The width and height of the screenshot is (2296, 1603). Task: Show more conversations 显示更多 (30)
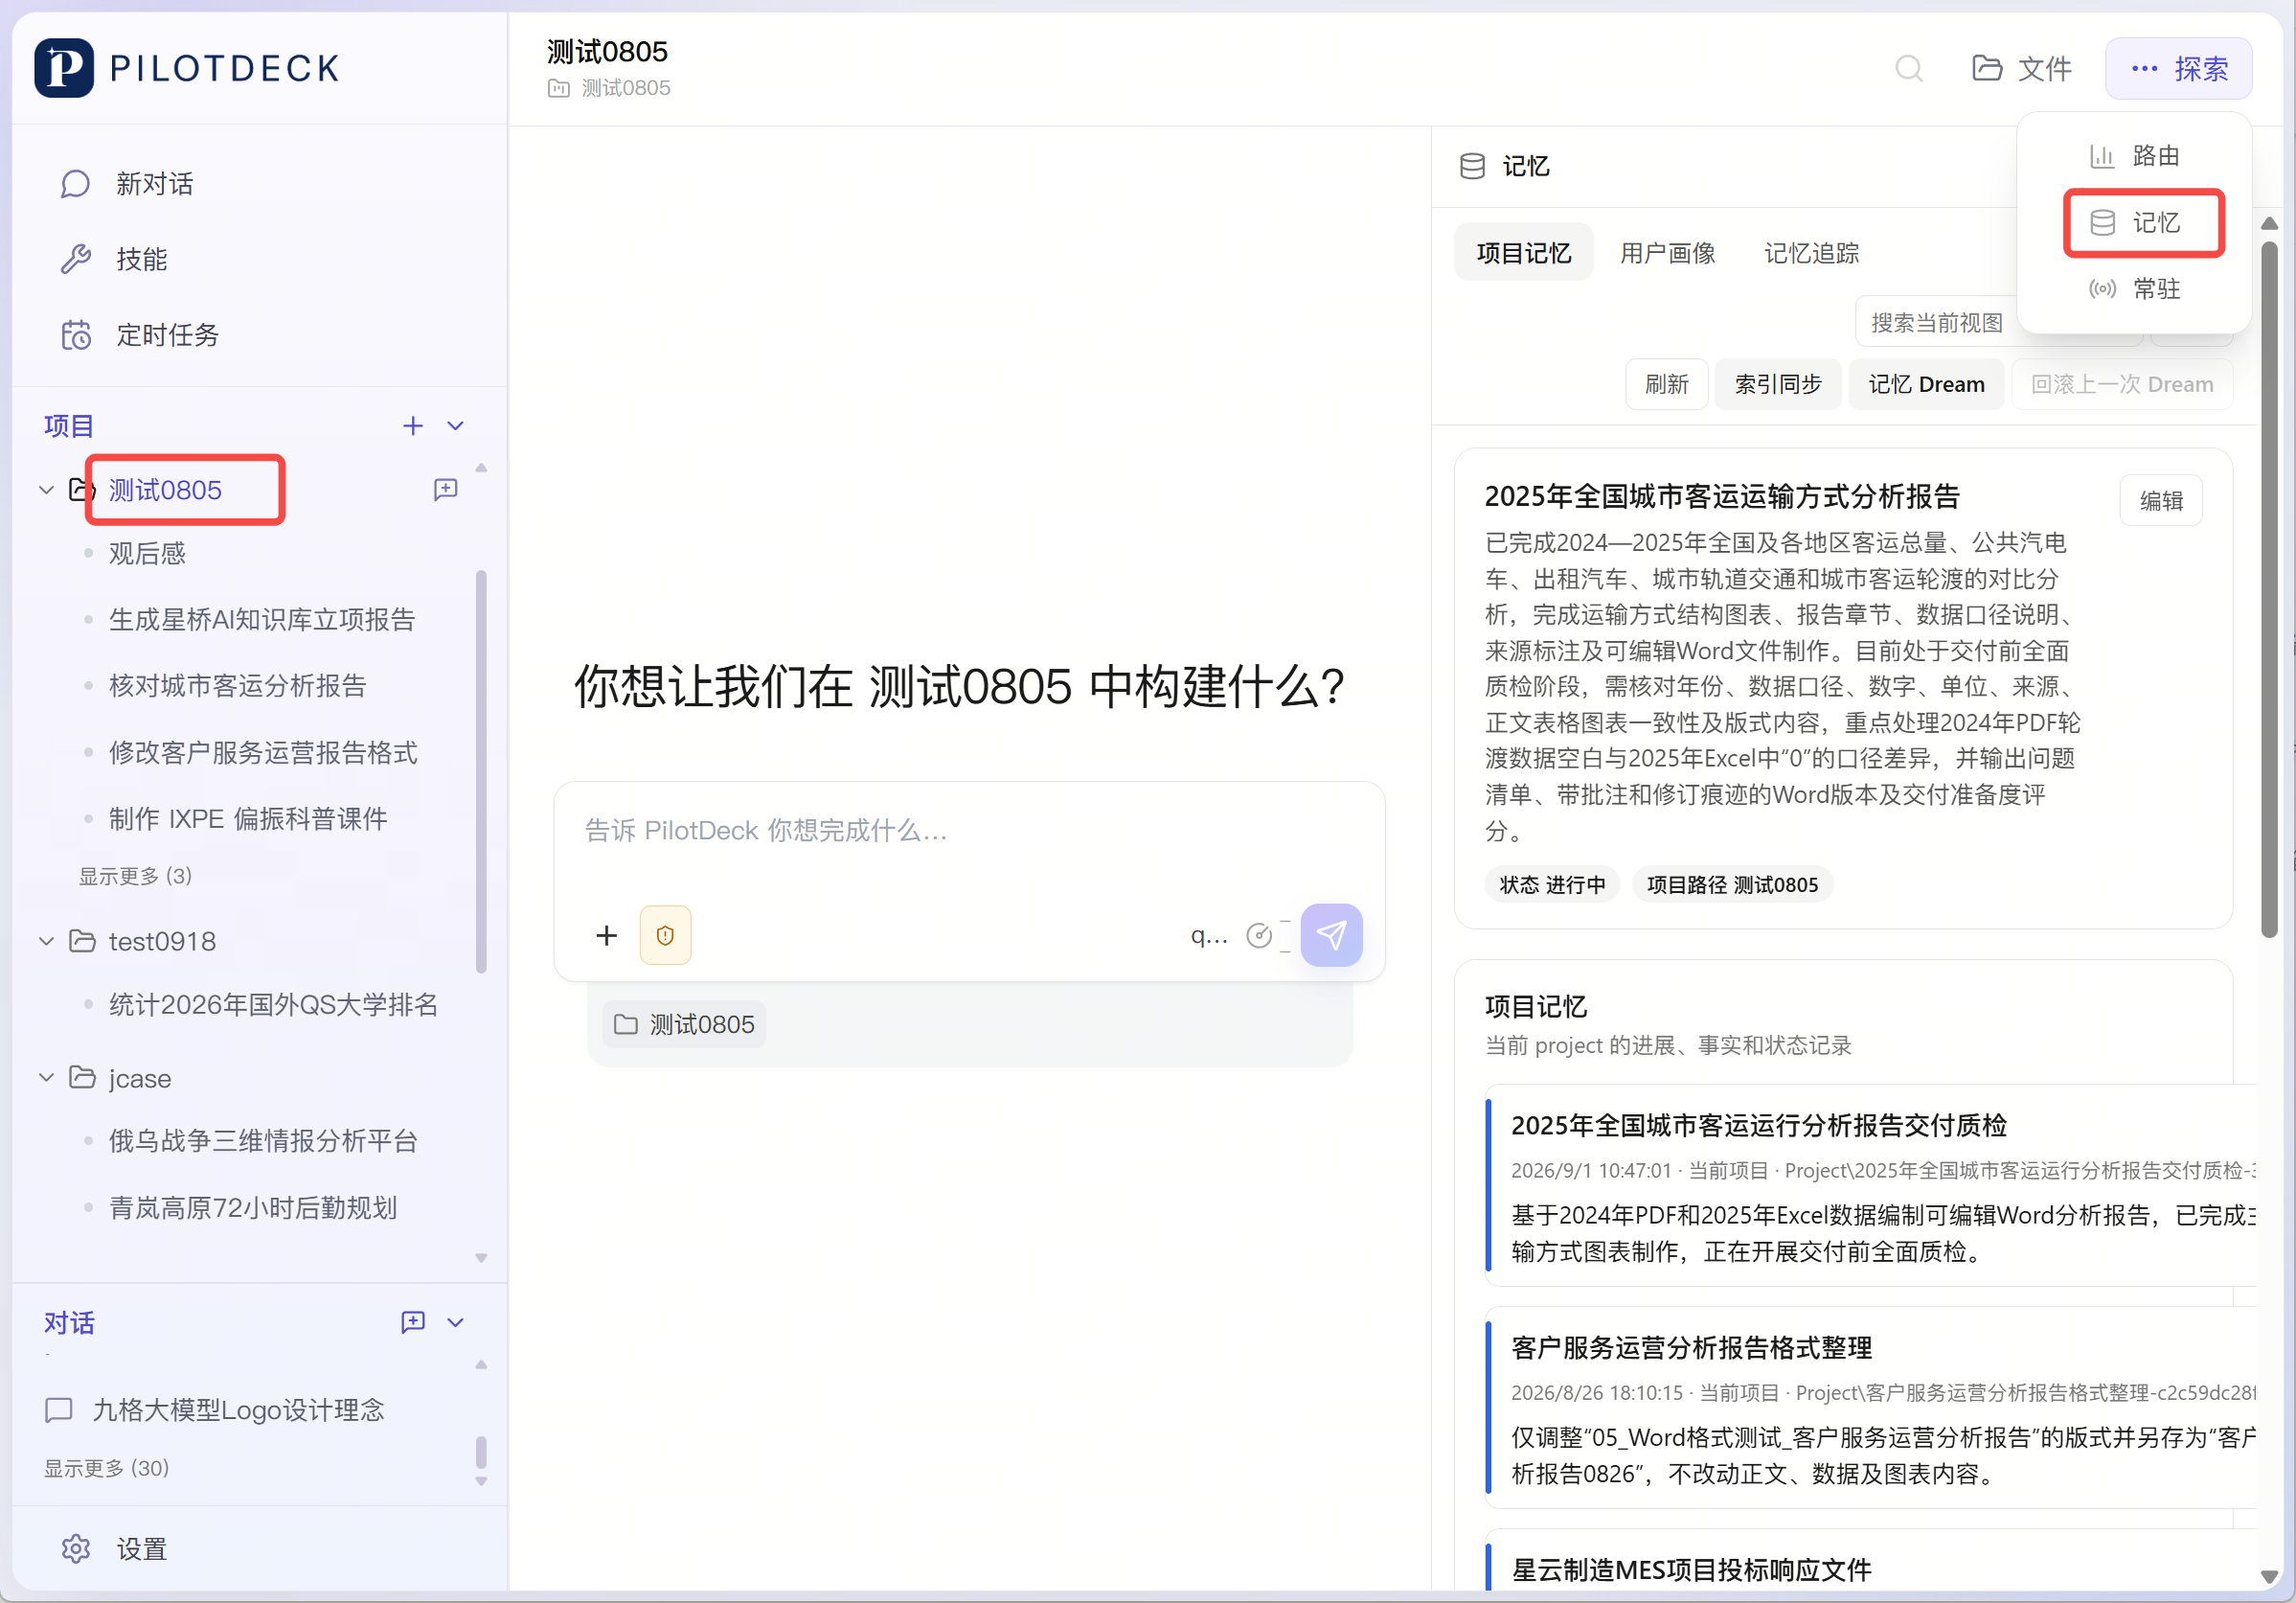coord(106,1468)
